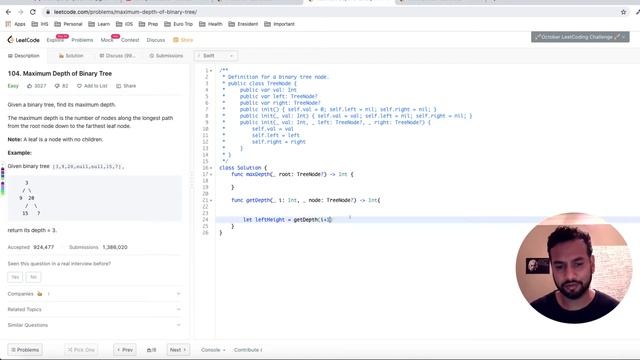Go to the Prev problem
This screenshot has height=360, width=640.
(x=125, y=350)
